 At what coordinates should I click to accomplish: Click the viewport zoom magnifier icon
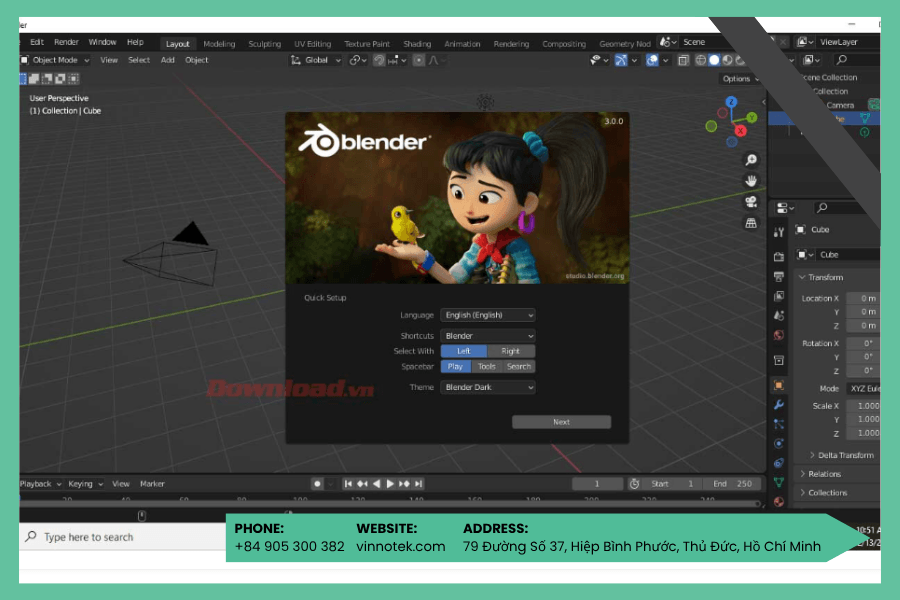[x=751, y=160]
